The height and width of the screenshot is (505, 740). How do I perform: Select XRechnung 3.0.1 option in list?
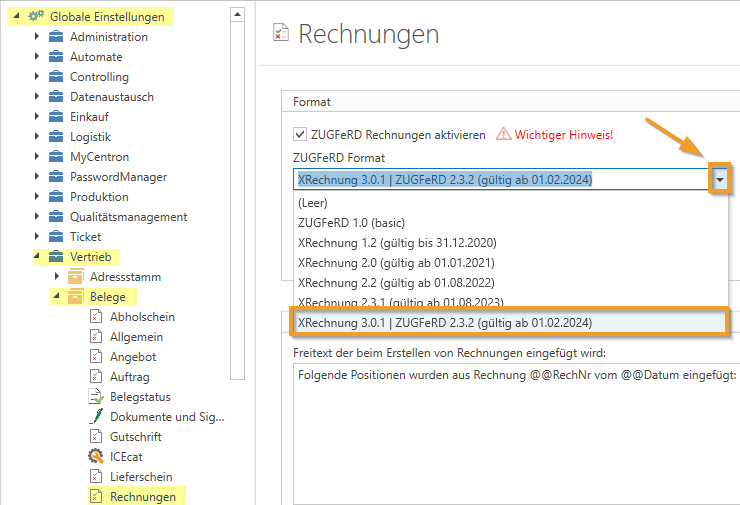click(445, 322)
